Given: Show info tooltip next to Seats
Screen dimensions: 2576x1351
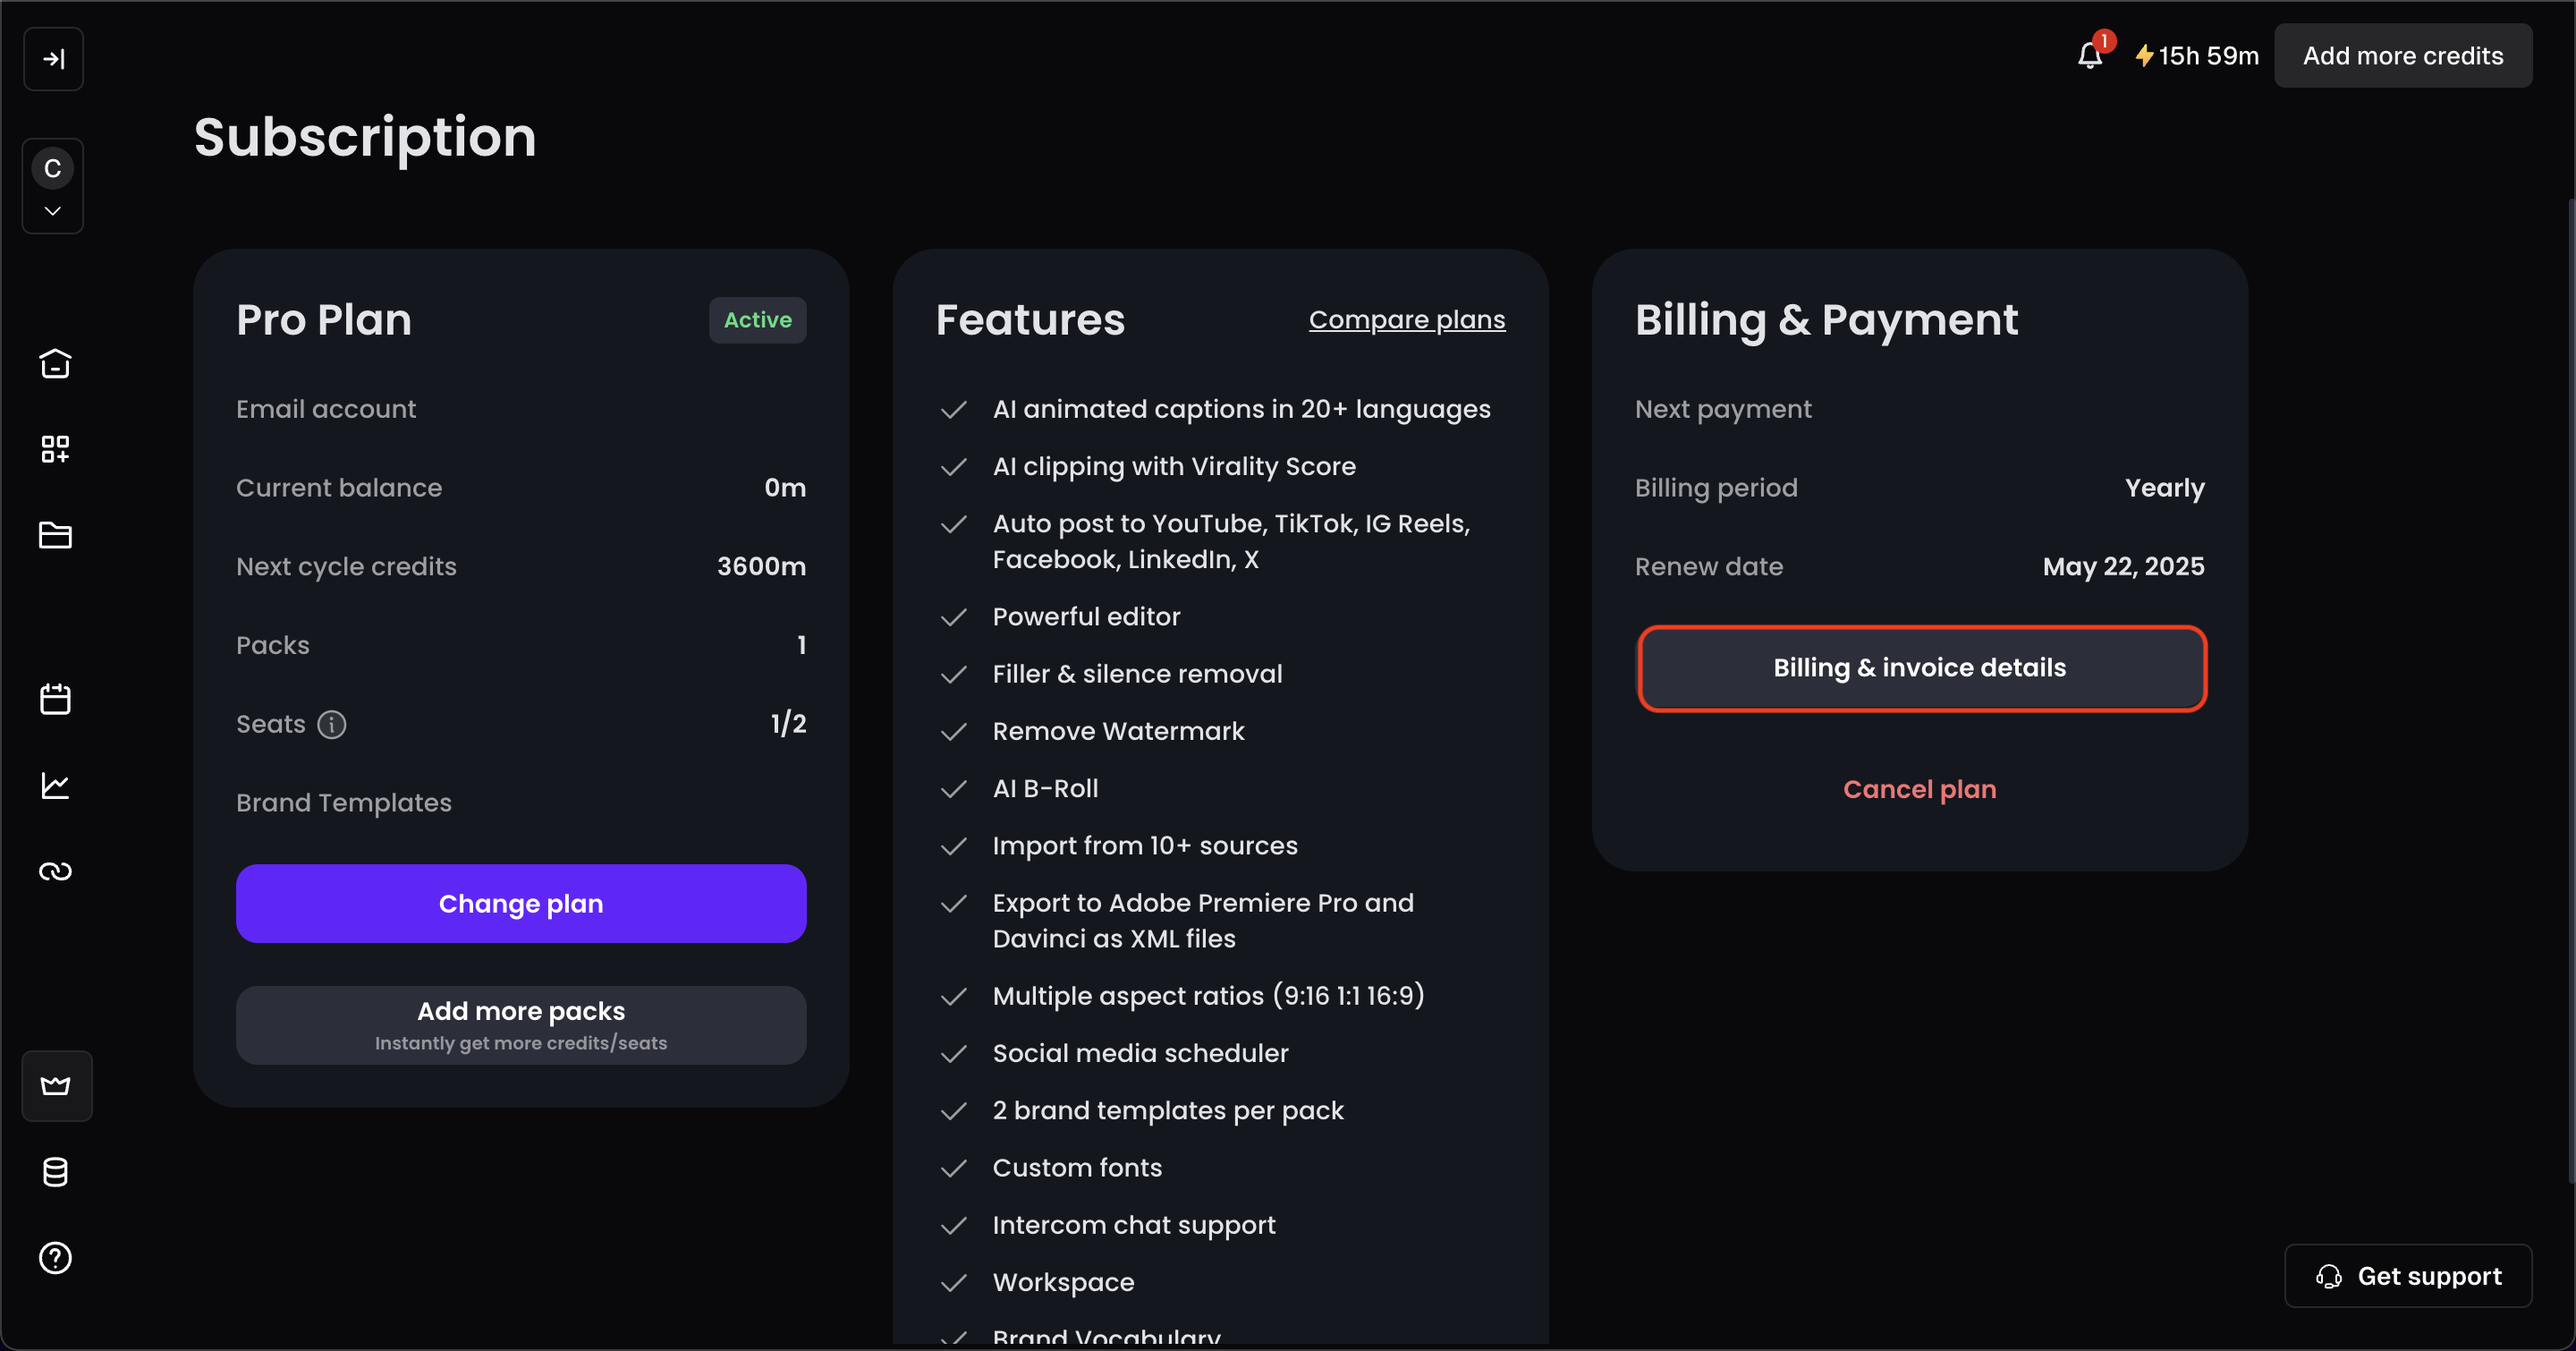Looking at the screenshot, I should (332, 724).
